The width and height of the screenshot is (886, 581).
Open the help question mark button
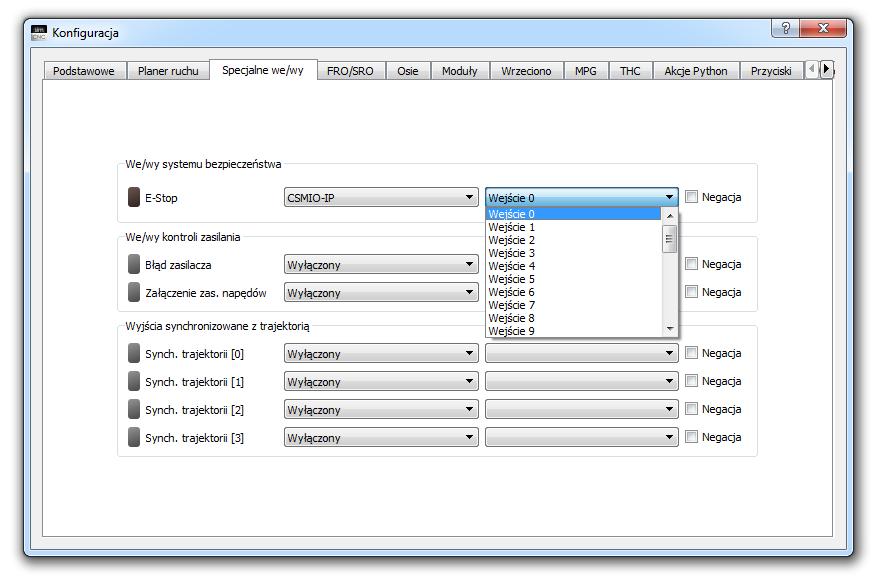click(785, 28)
